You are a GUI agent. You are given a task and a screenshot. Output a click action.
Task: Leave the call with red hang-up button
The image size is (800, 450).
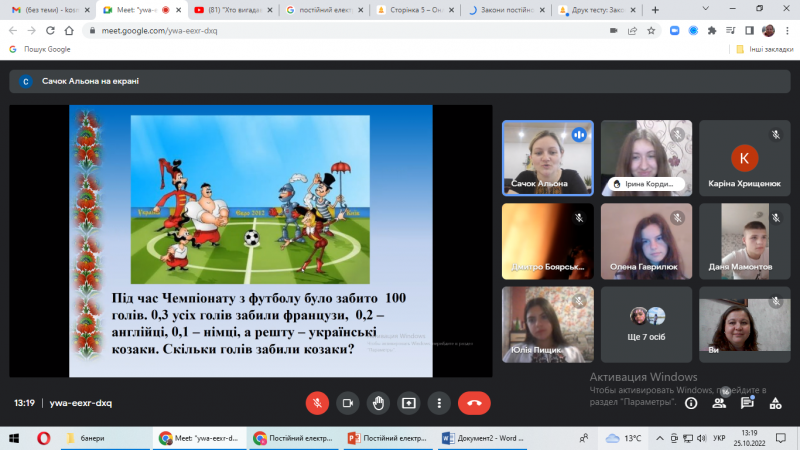[x=474, y=403]
